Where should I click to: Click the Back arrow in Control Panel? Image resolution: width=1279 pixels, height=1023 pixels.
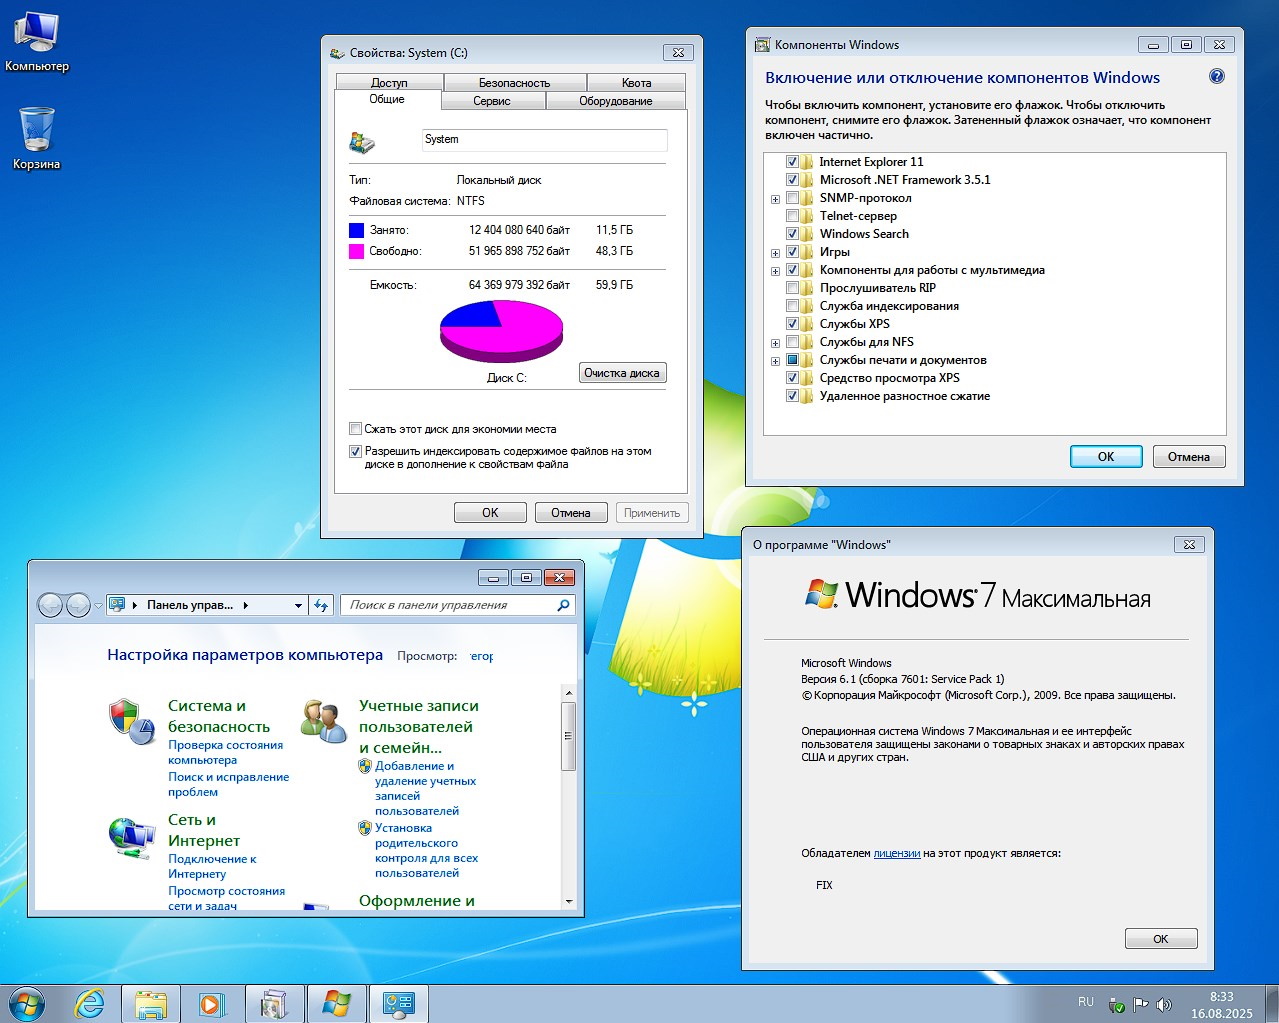tap(50, 605)
